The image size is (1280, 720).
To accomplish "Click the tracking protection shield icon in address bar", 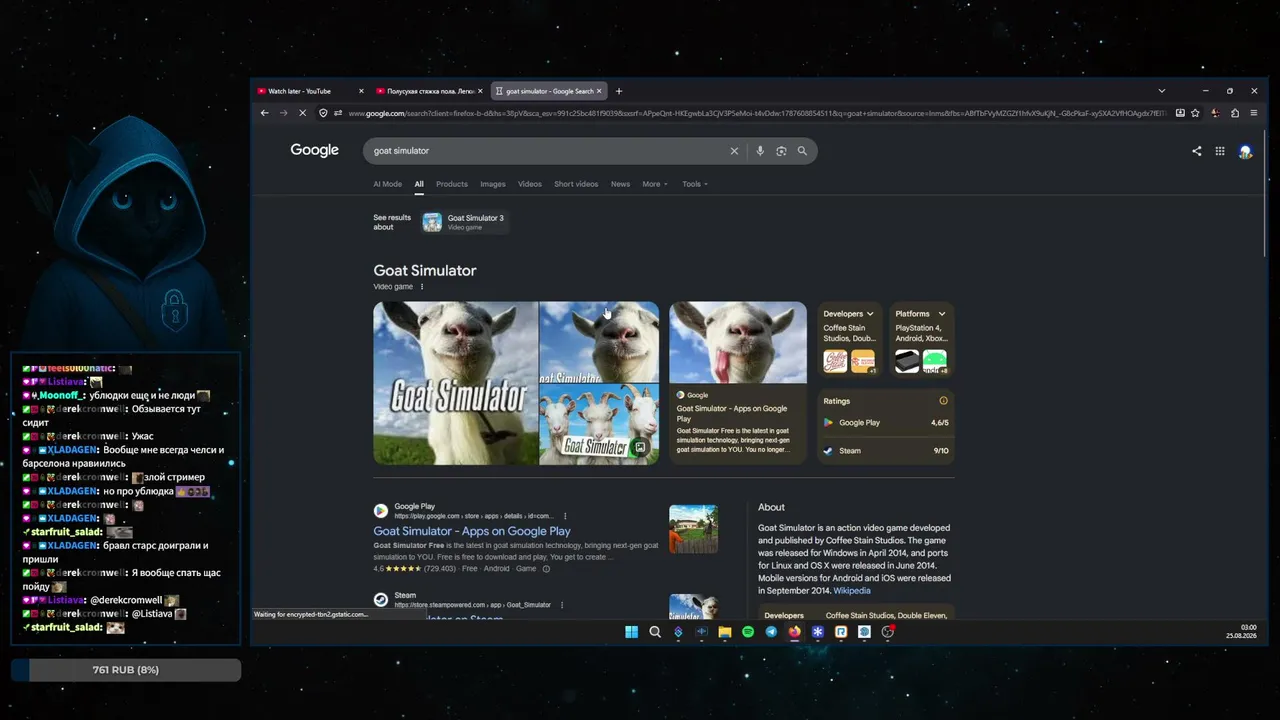I will pos(323,113).
